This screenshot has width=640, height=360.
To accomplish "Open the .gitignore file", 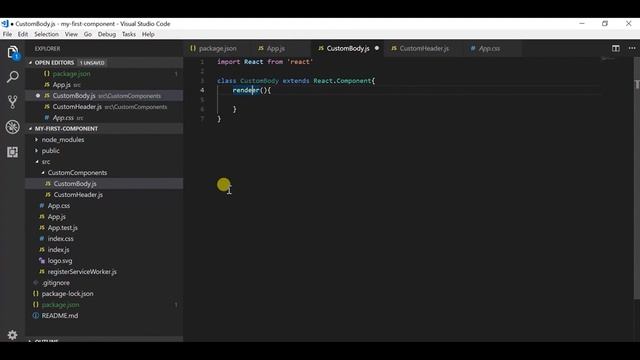I will pyautogui.click(x=56, y=282).
